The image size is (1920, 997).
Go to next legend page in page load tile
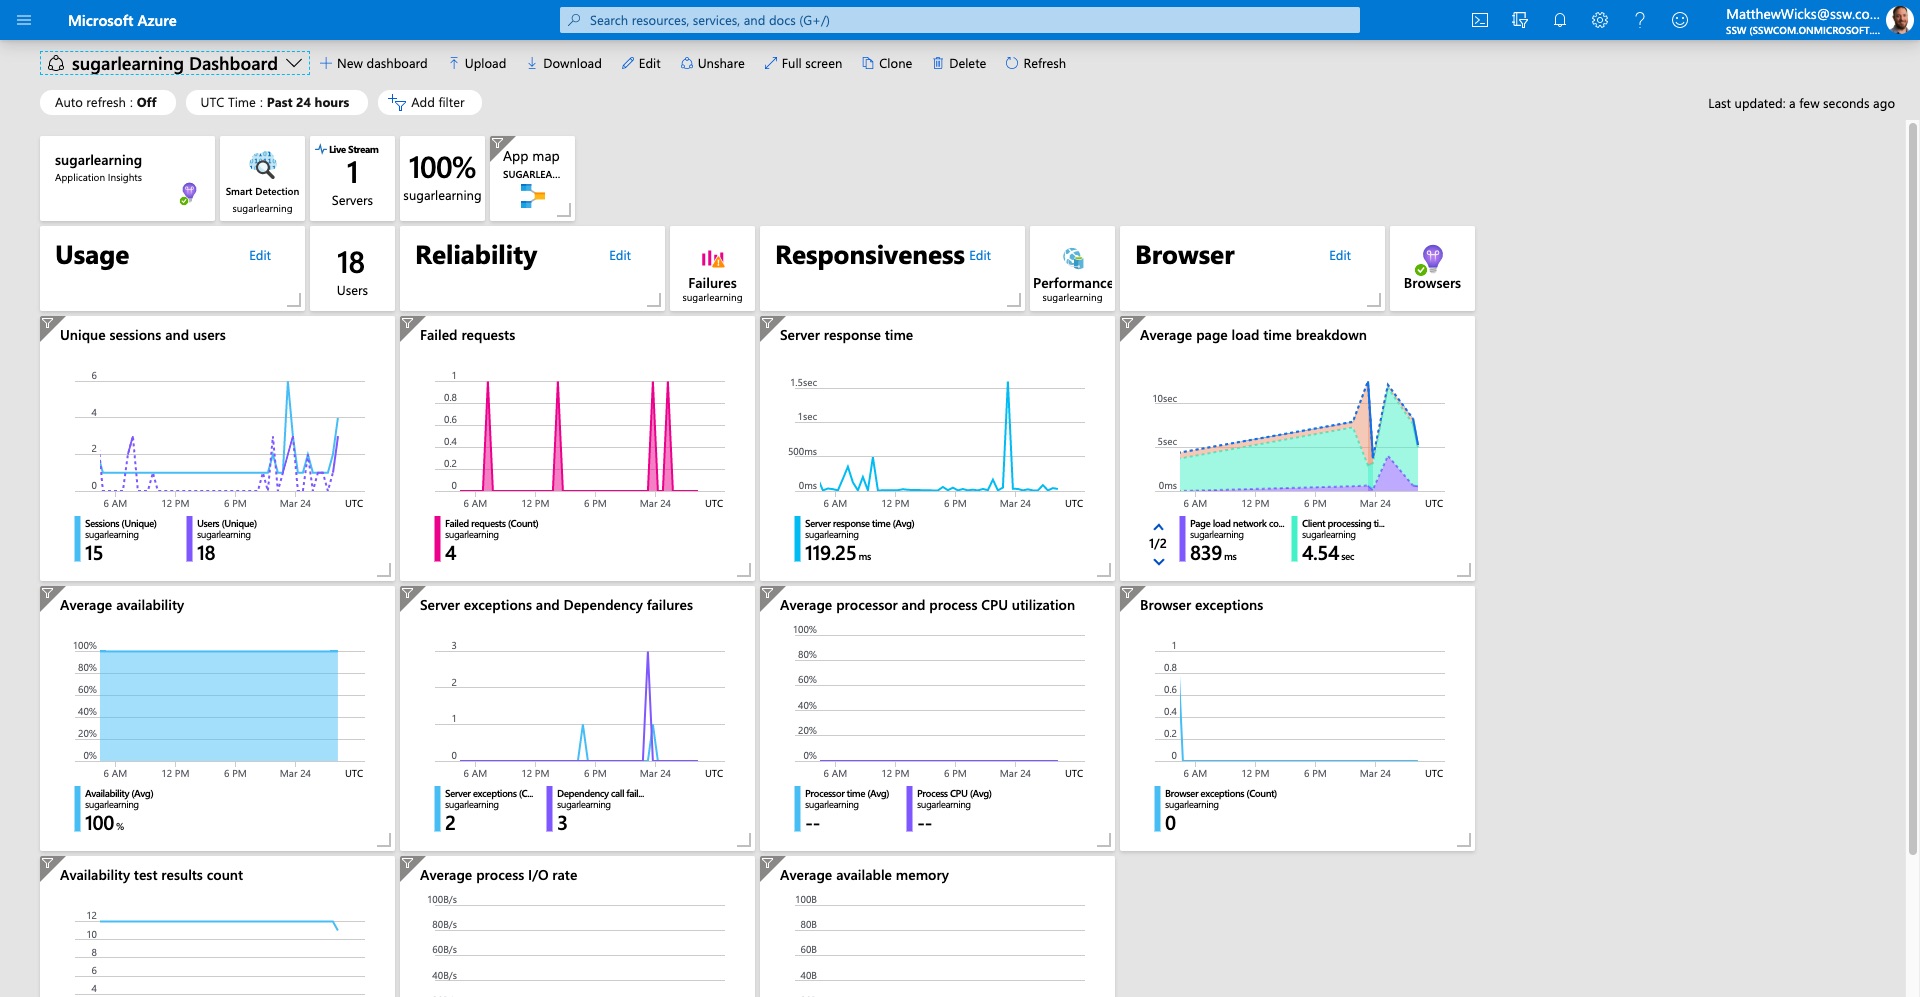[1158, 562]
